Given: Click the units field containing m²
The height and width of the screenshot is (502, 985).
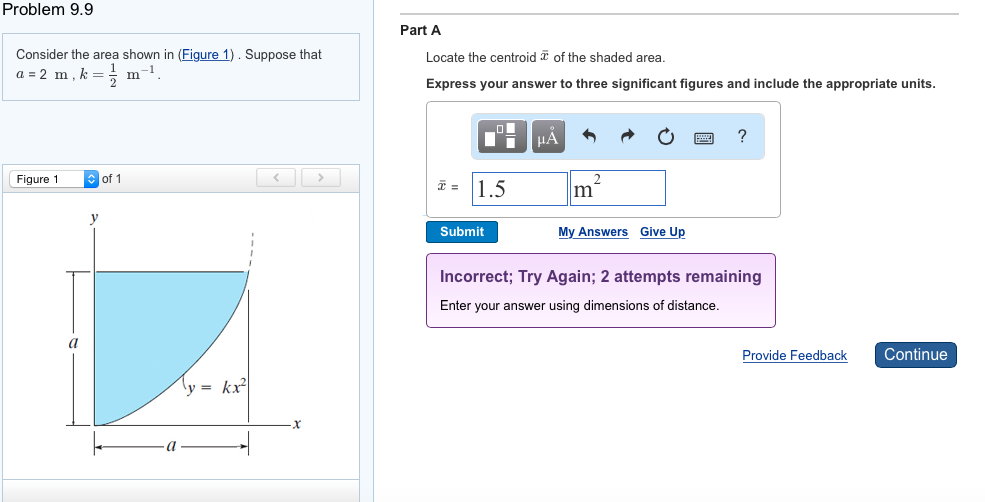Looking at the screenshot, I should [617, 188].
